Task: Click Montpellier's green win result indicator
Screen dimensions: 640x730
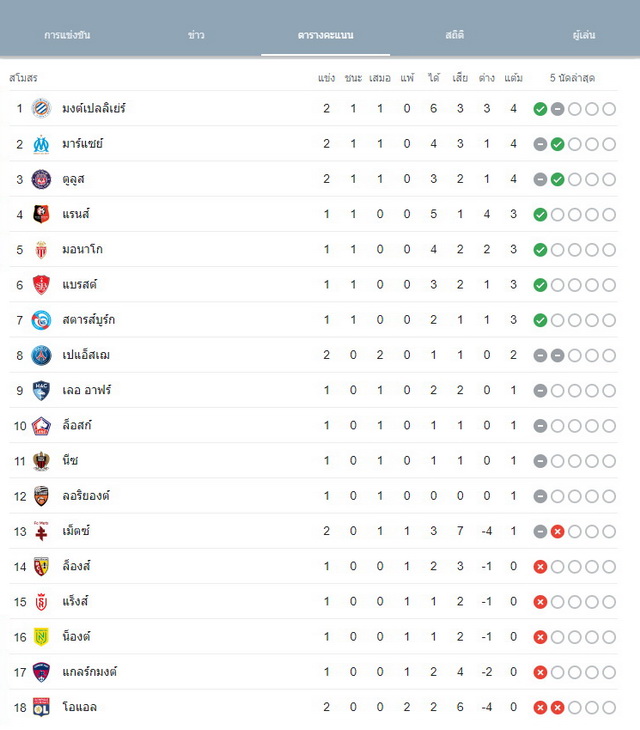Action: tap(540, 109)
